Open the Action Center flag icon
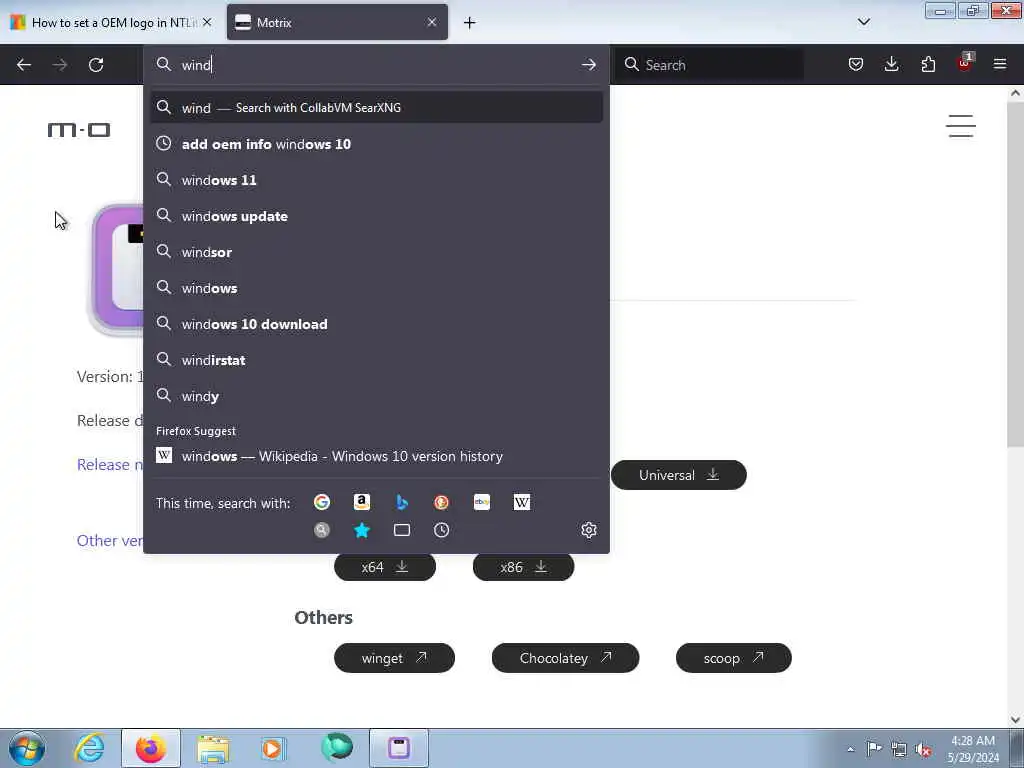1024x768 pixels. point(874,748)
